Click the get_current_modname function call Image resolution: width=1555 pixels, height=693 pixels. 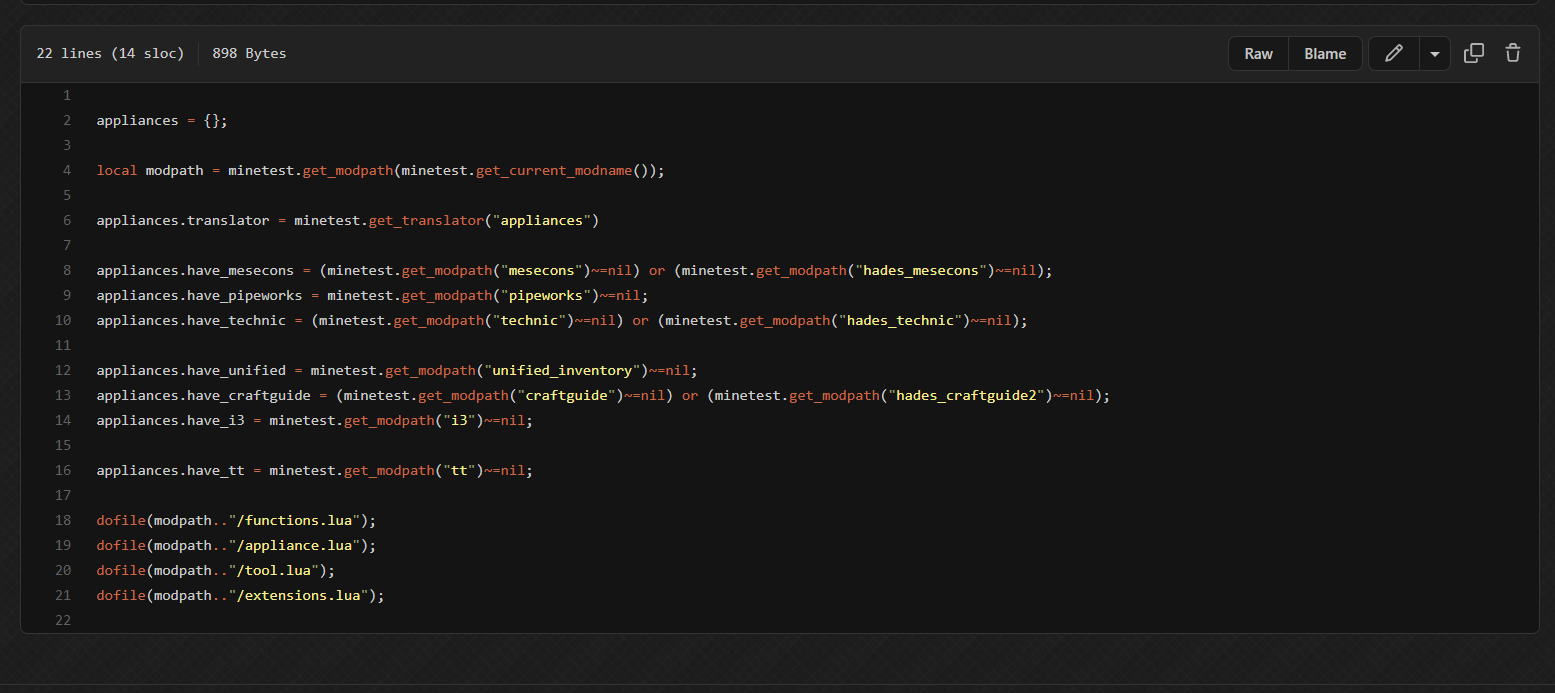[554, 170]
